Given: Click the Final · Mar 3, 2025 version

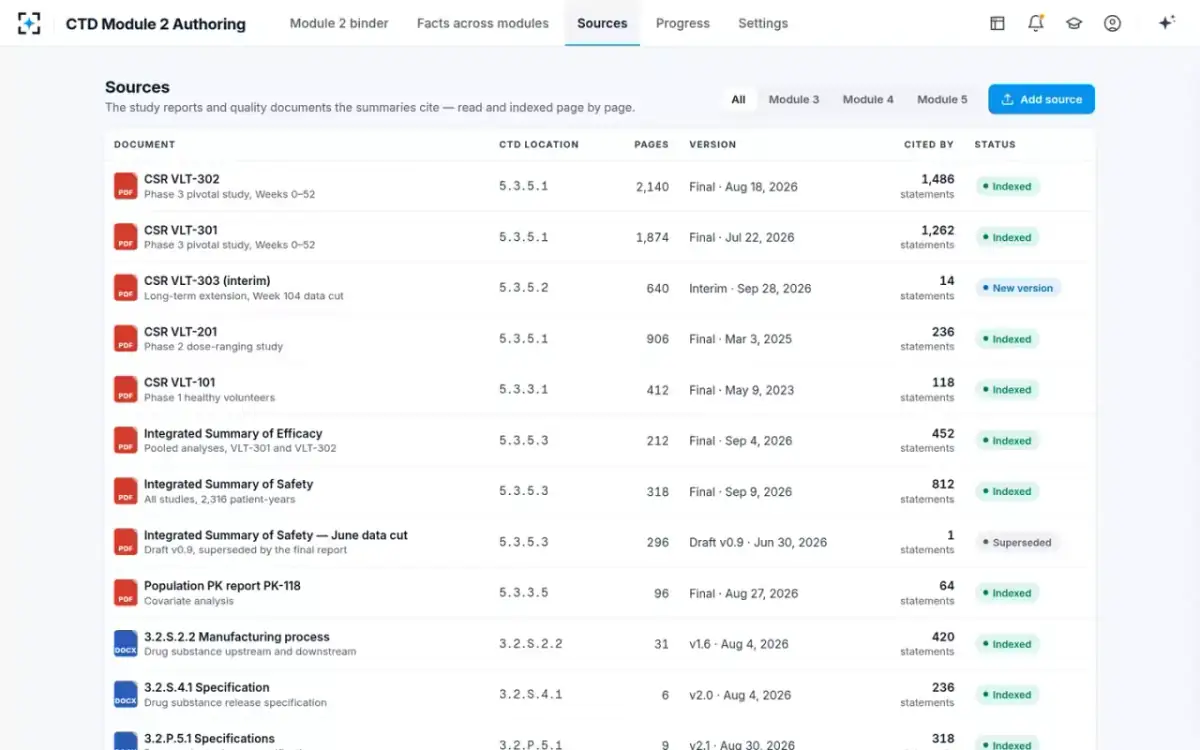Looking at the screenshot, I should pos(740,339).
